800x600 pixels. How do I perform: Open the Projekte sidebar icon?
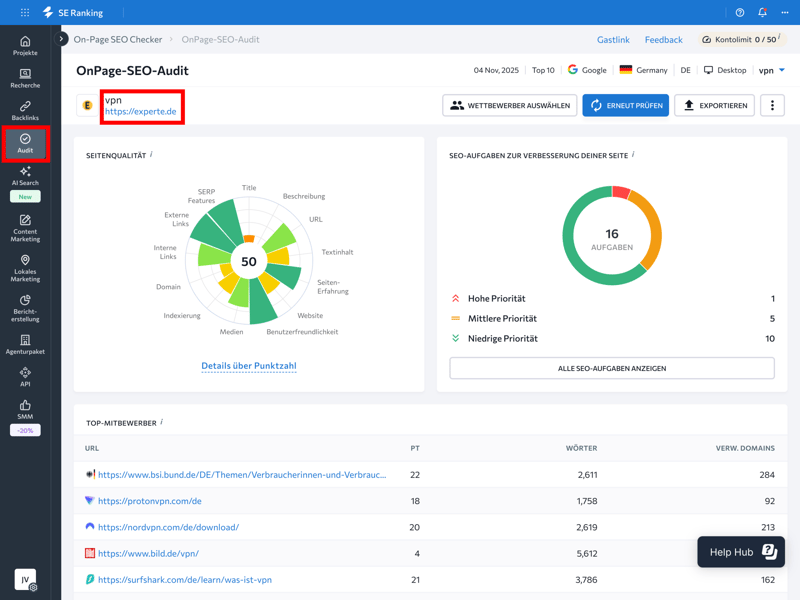pos(25,46)
